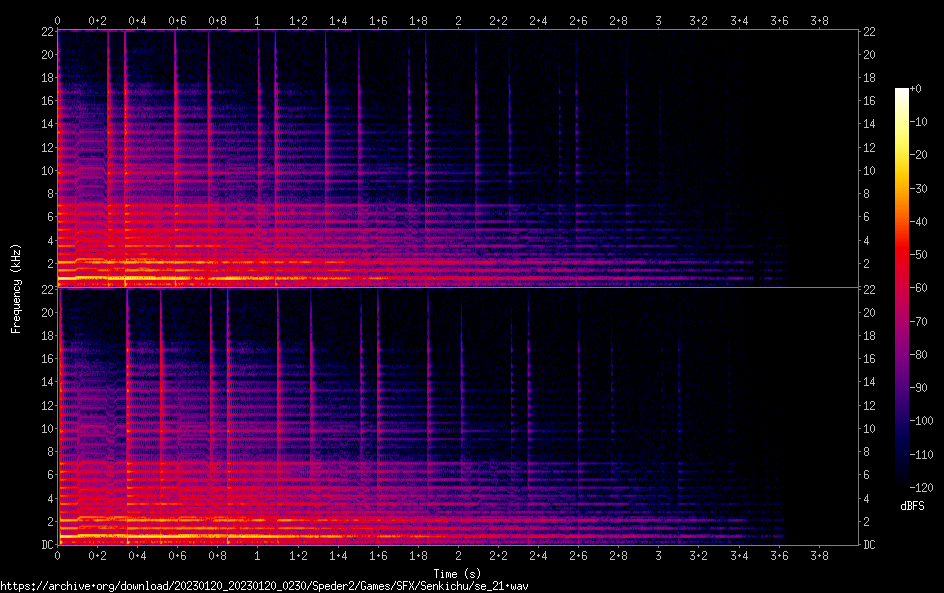Select the -10 tick on the dBFS scale
The width and height of the screenshot is (944, 593).
[x=925, y=123]
